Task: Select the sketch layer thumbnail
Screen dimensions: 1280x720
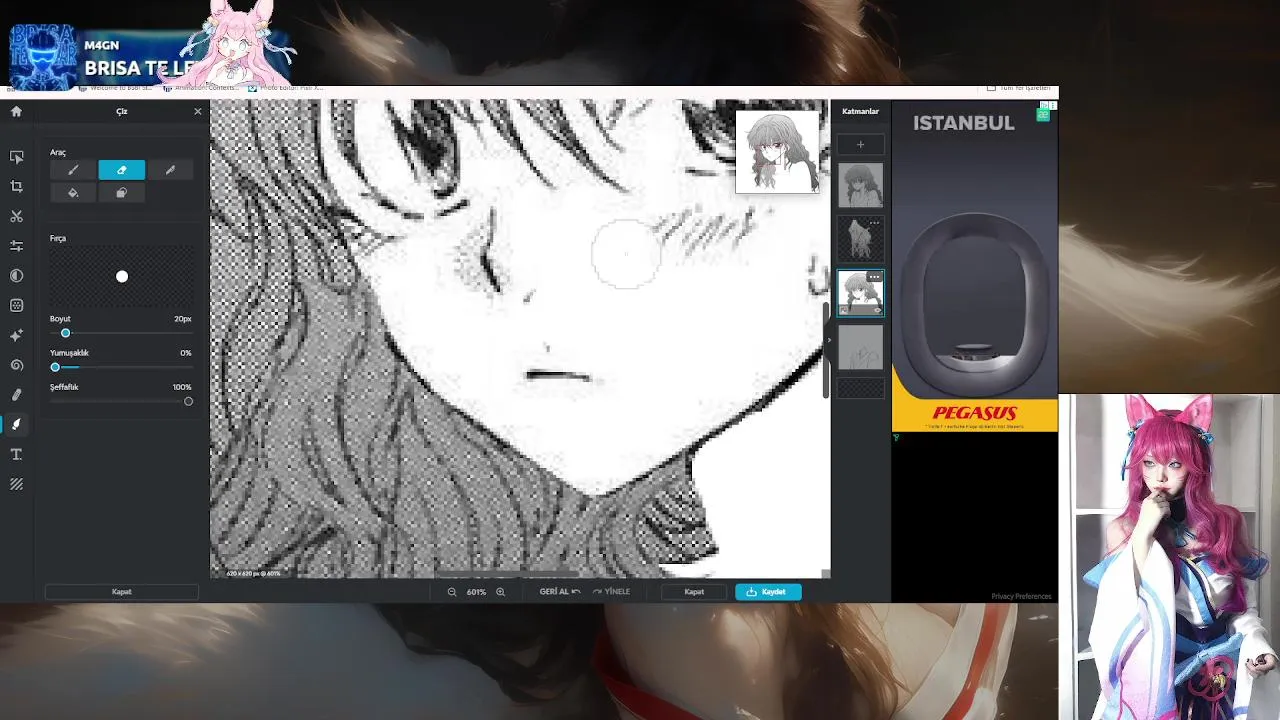Action: (x=860, y=347)
